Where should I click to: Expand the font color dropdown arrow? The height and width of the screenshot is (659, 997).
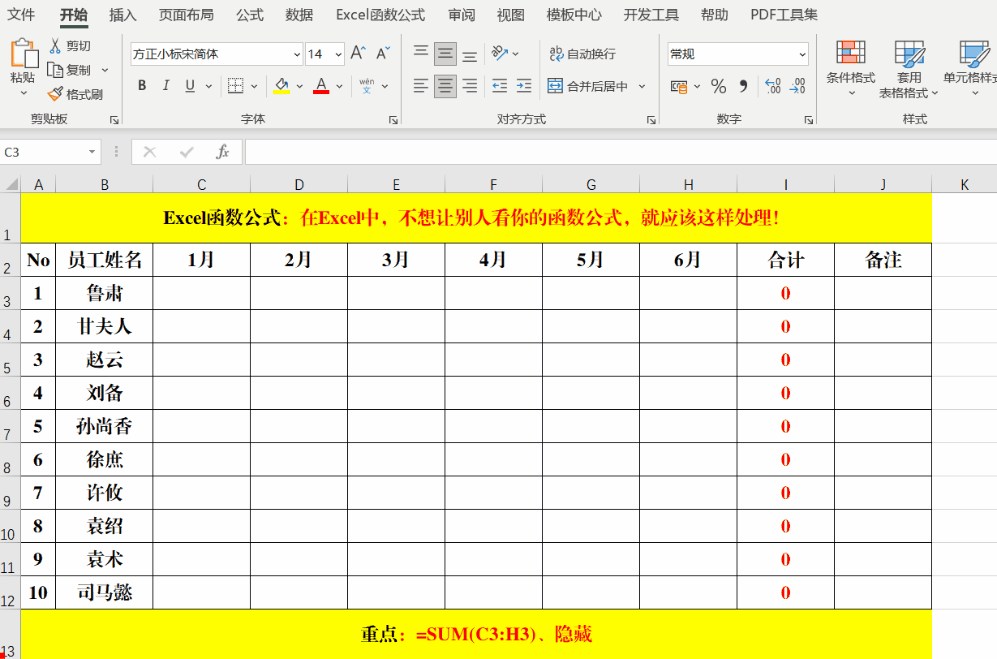pos(340,86)
